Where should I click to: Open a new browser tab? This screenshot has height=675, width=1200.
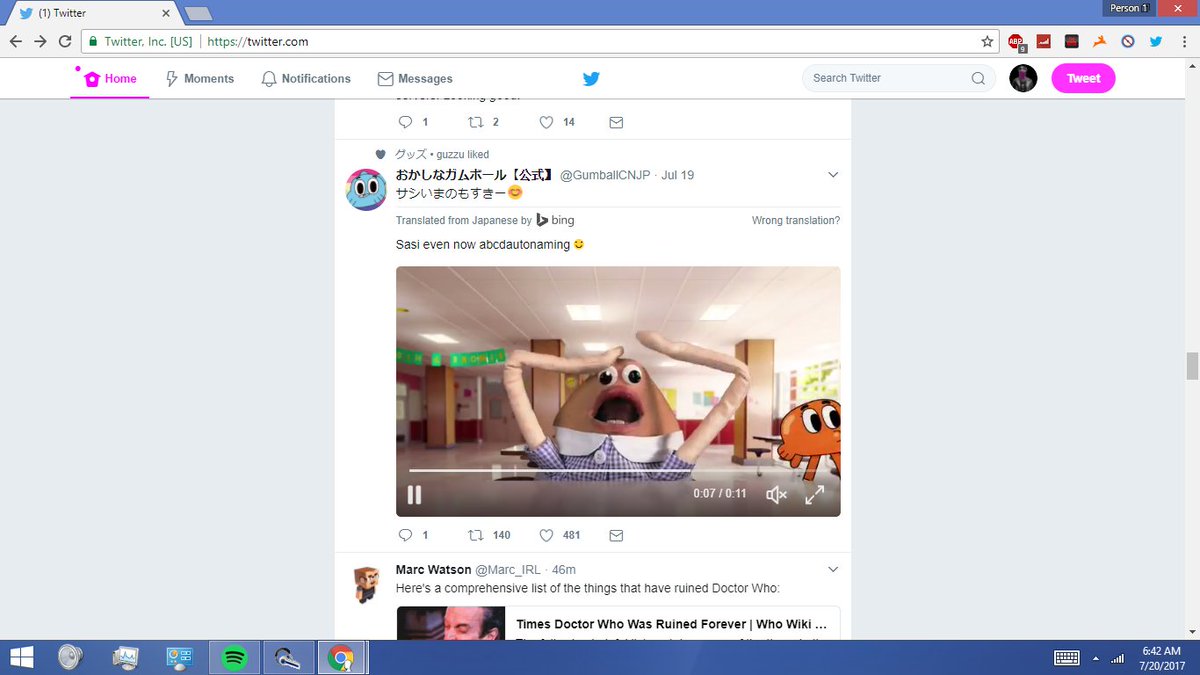198,13
